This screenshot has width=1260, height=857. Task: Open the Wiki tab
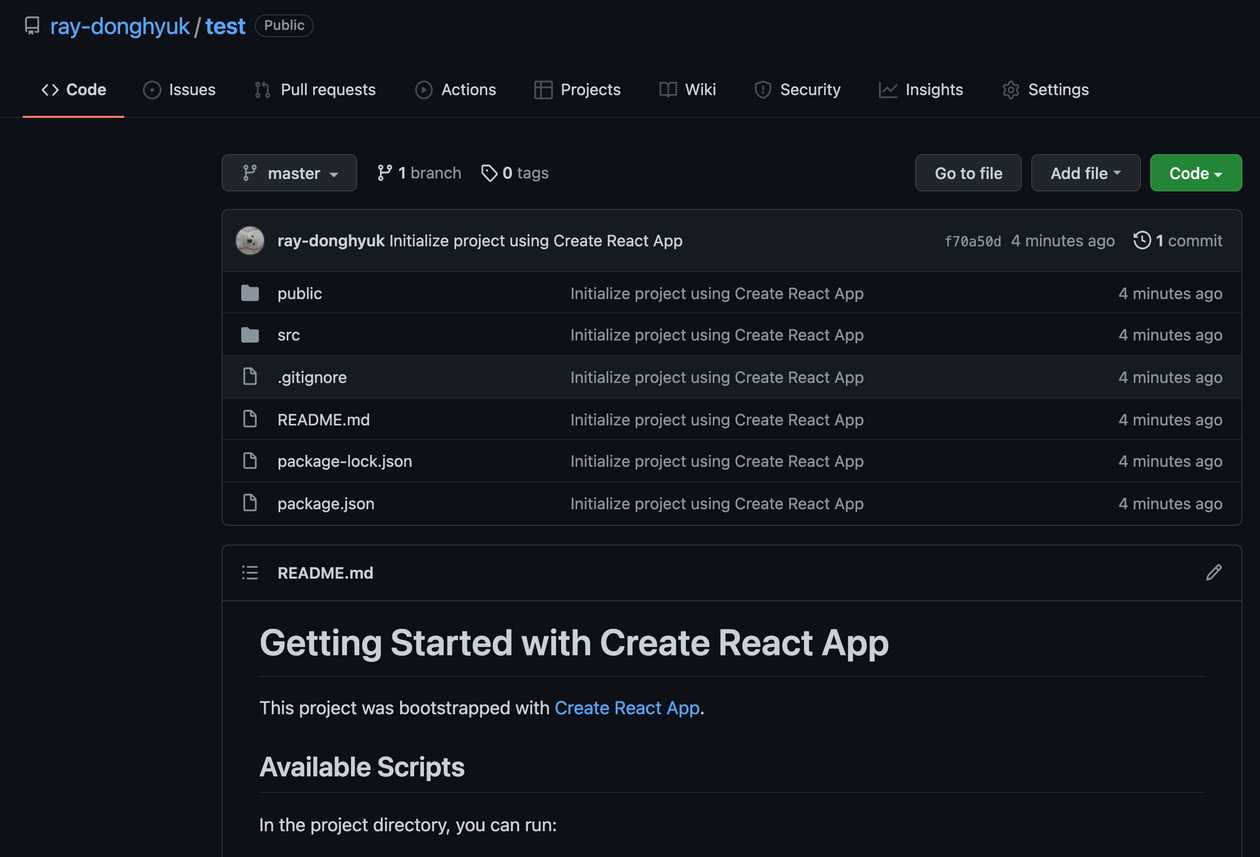click(x=687, y=89)
